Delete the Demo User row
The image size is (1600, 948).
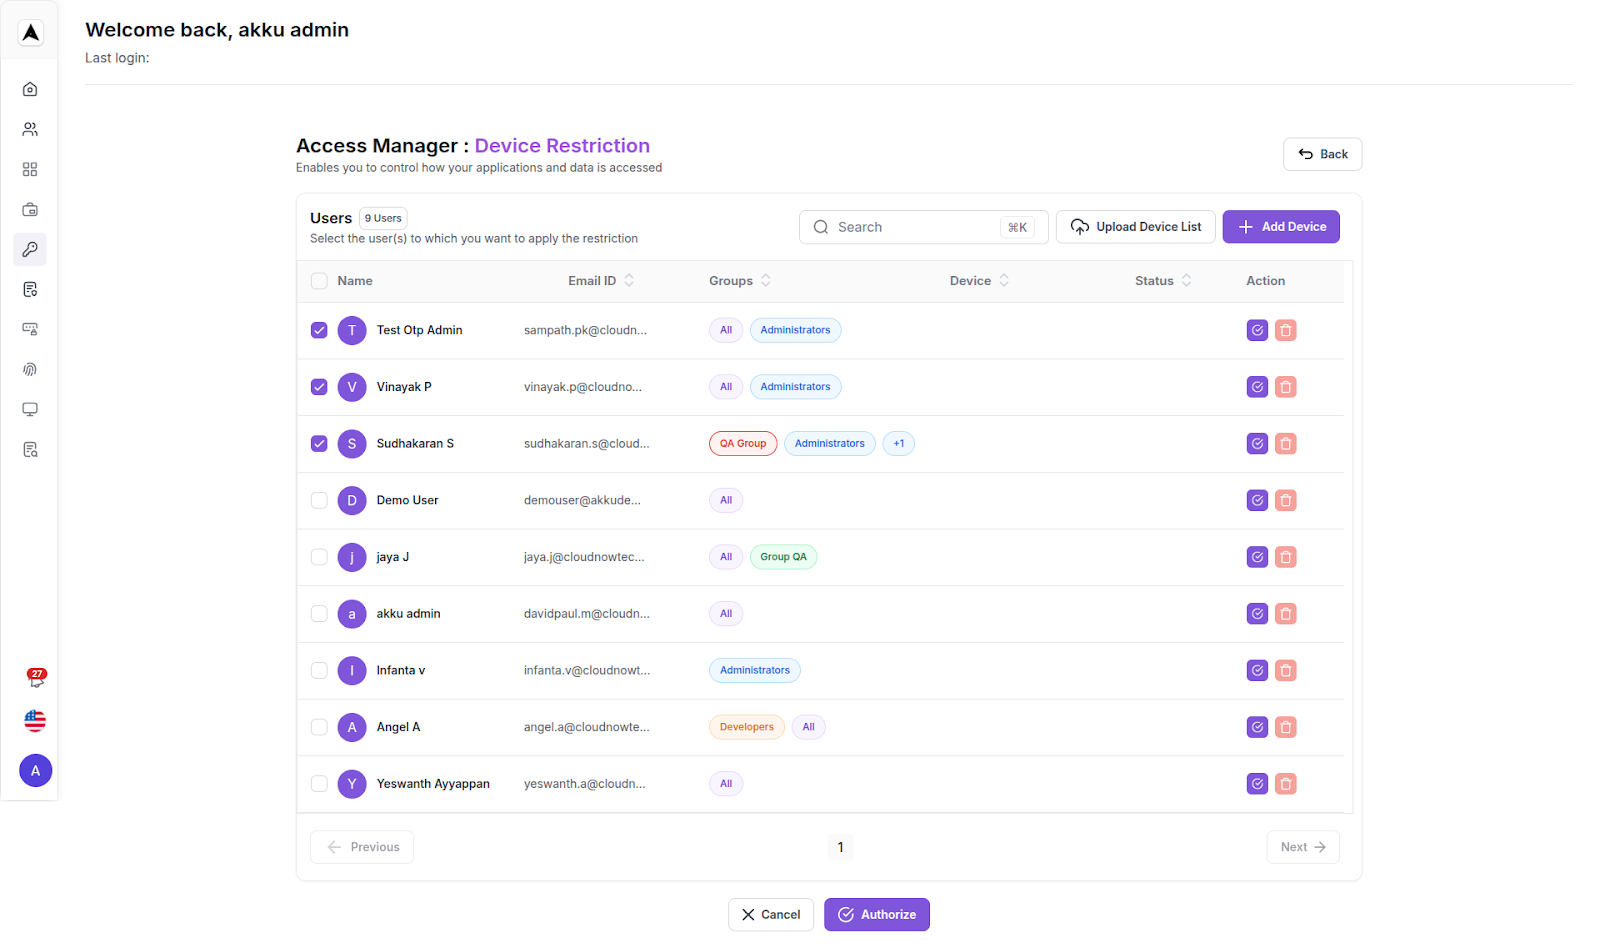coord(1286,500)
